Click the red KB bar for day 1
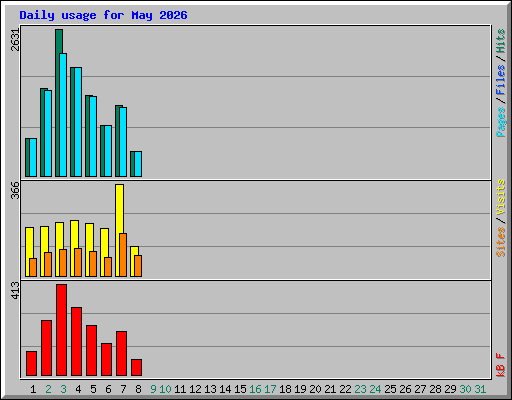This screenshot has height=400, width=512. pos(31,363)
